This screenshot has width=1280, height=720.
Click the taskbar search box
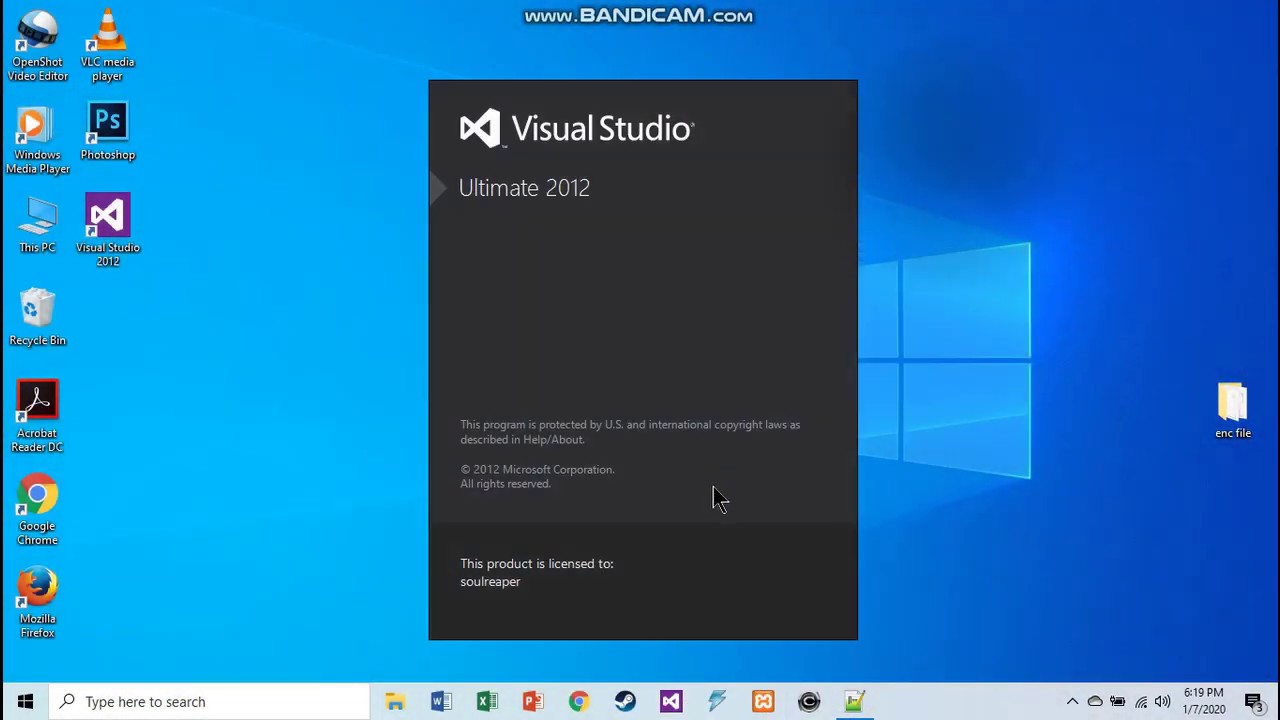pos(209,702)
